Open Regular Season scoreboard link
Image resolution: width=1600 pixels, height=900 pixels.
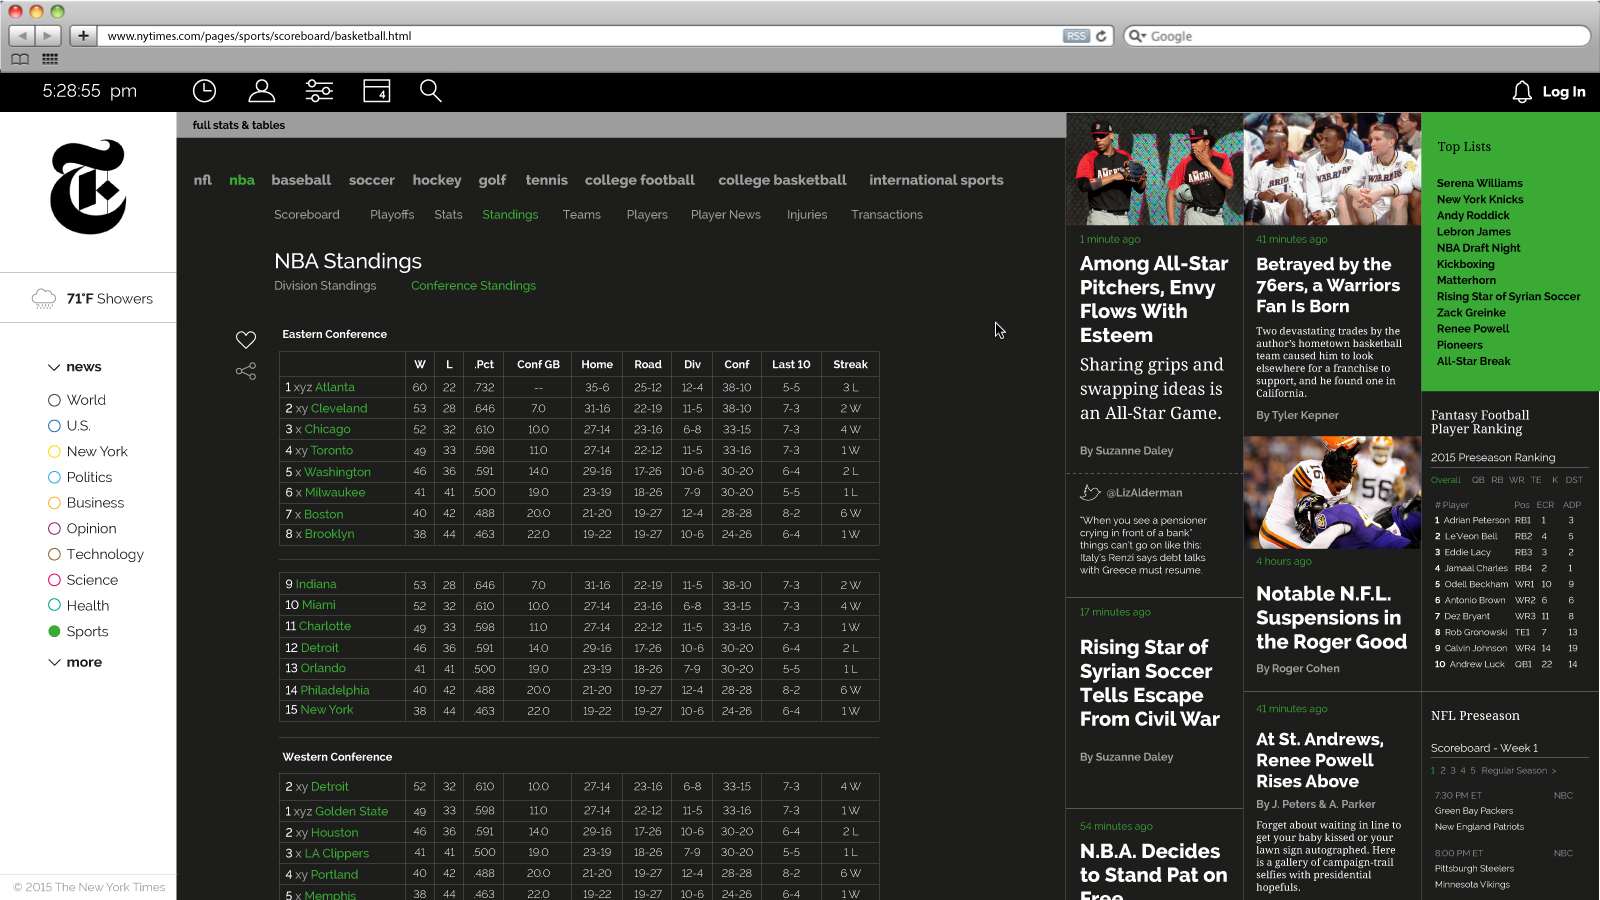(x=1518, y=771)
